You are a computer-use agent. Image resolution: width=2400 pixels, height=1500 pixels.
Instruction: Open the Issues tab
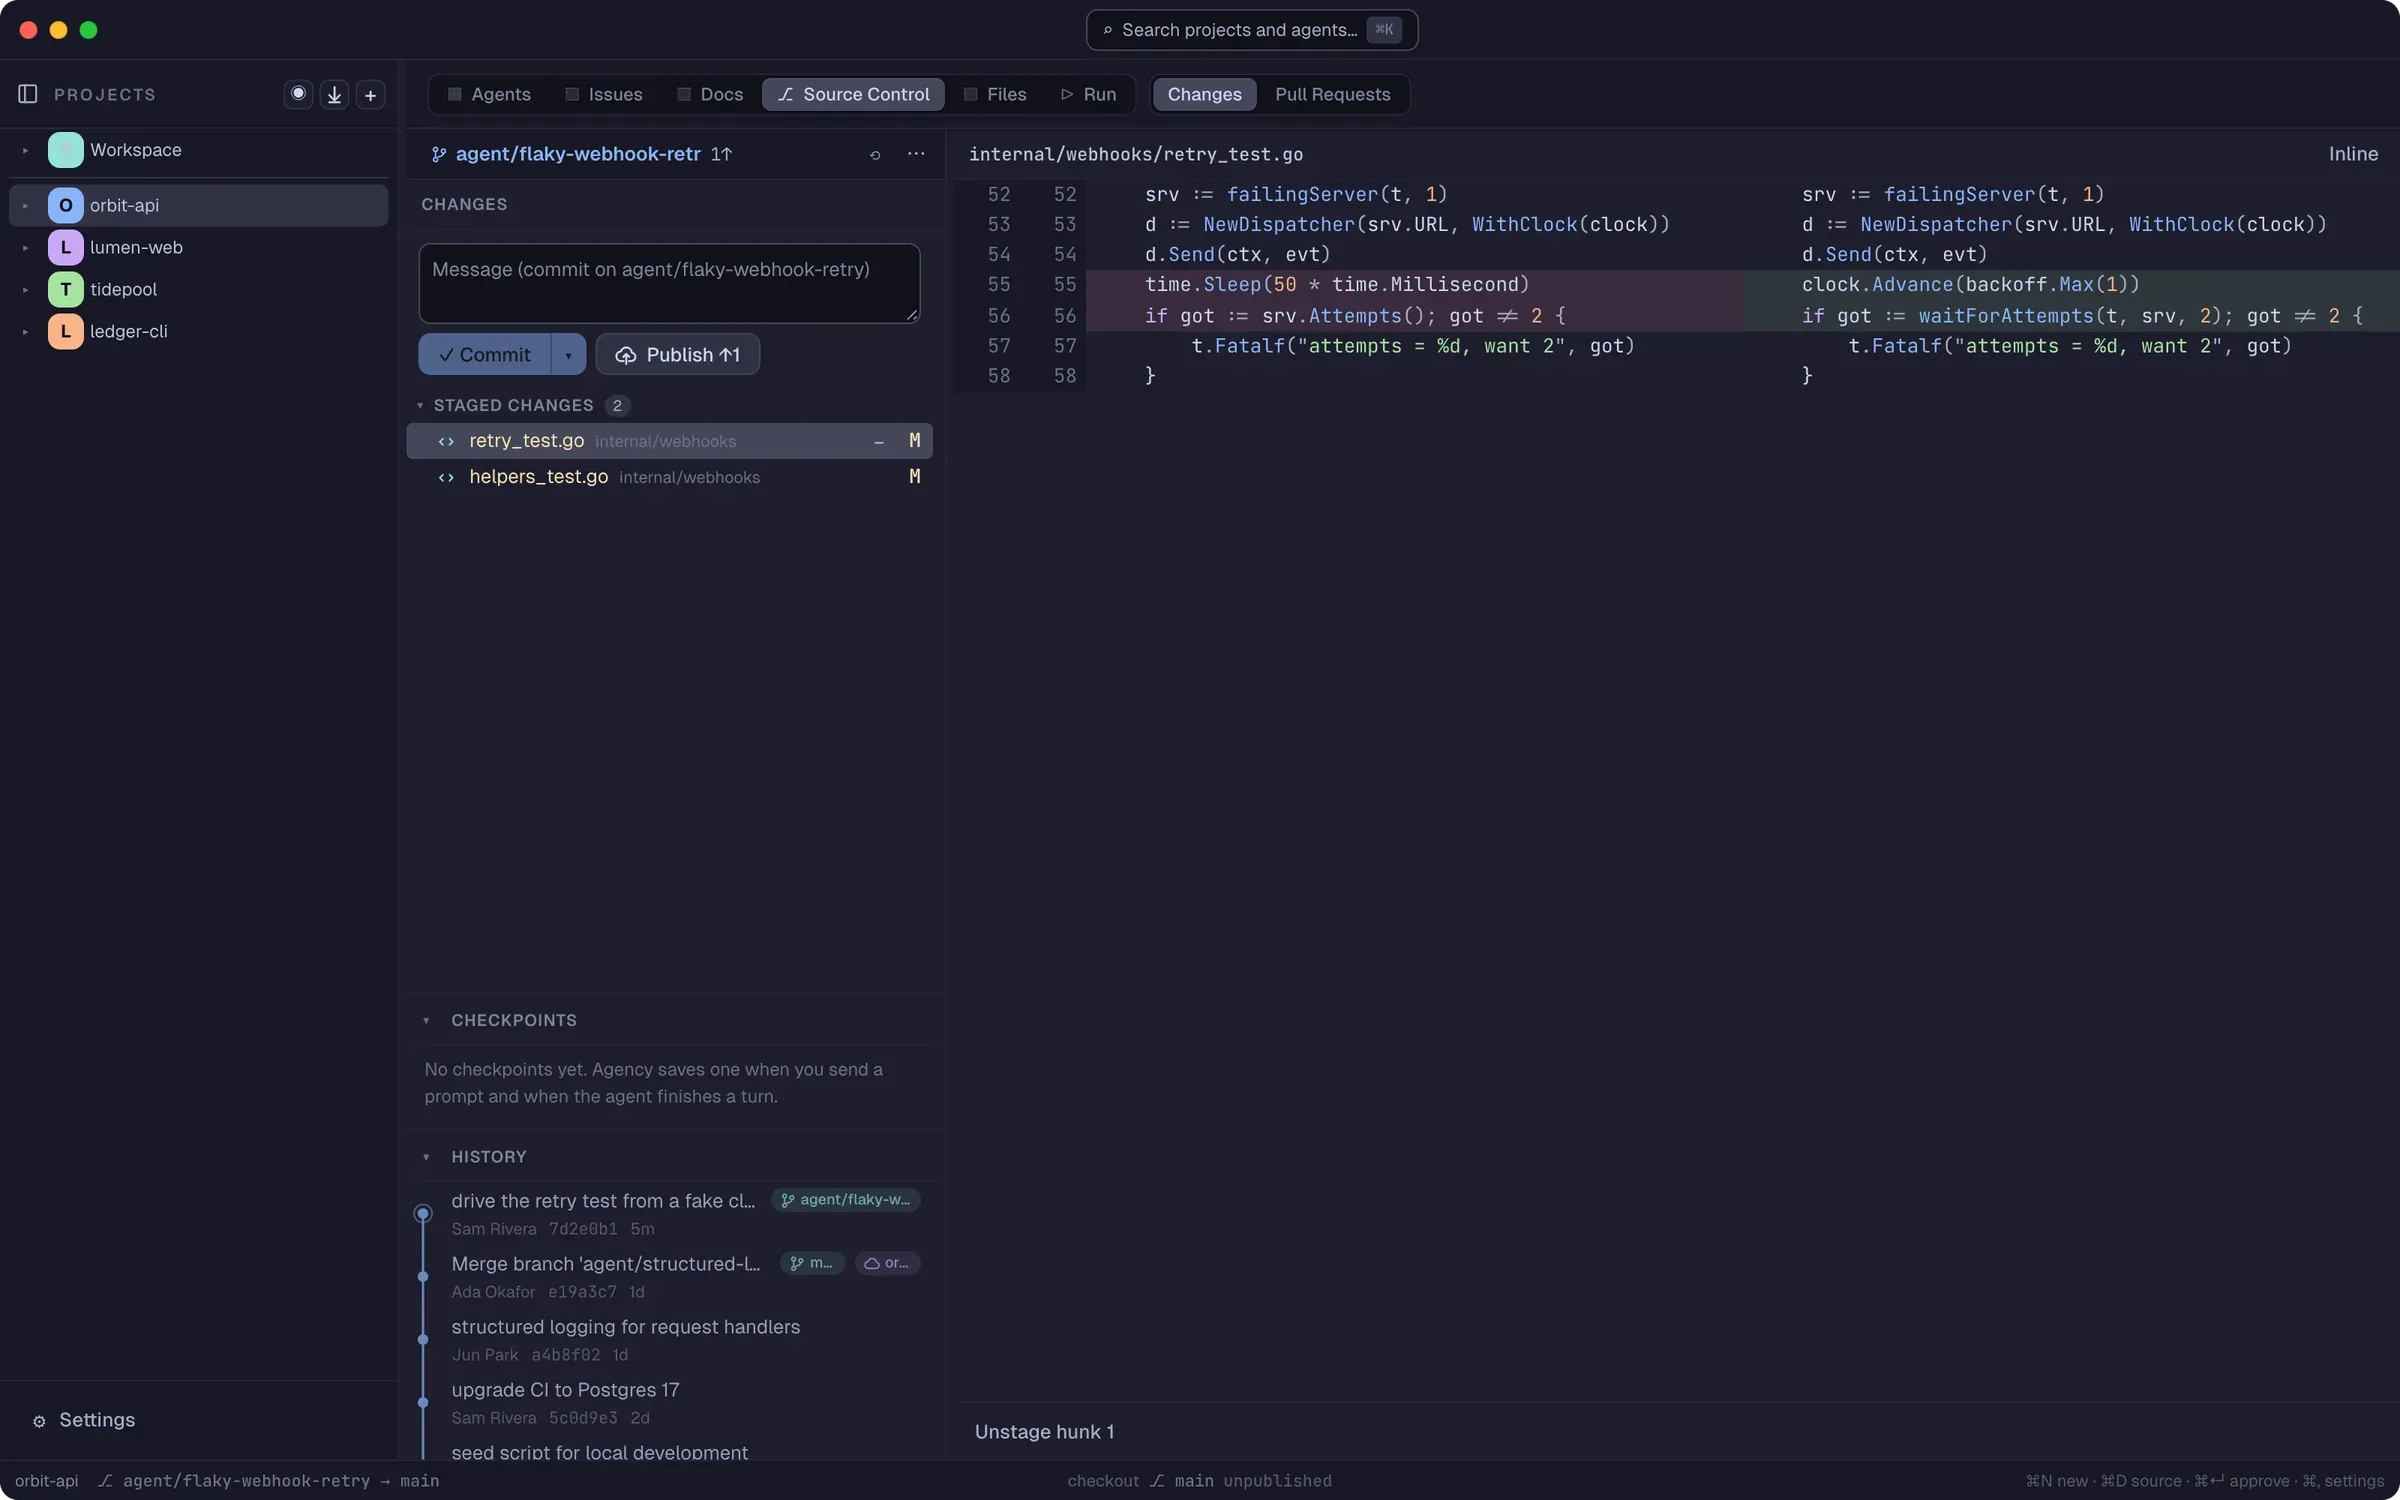[x=604, y=94]
